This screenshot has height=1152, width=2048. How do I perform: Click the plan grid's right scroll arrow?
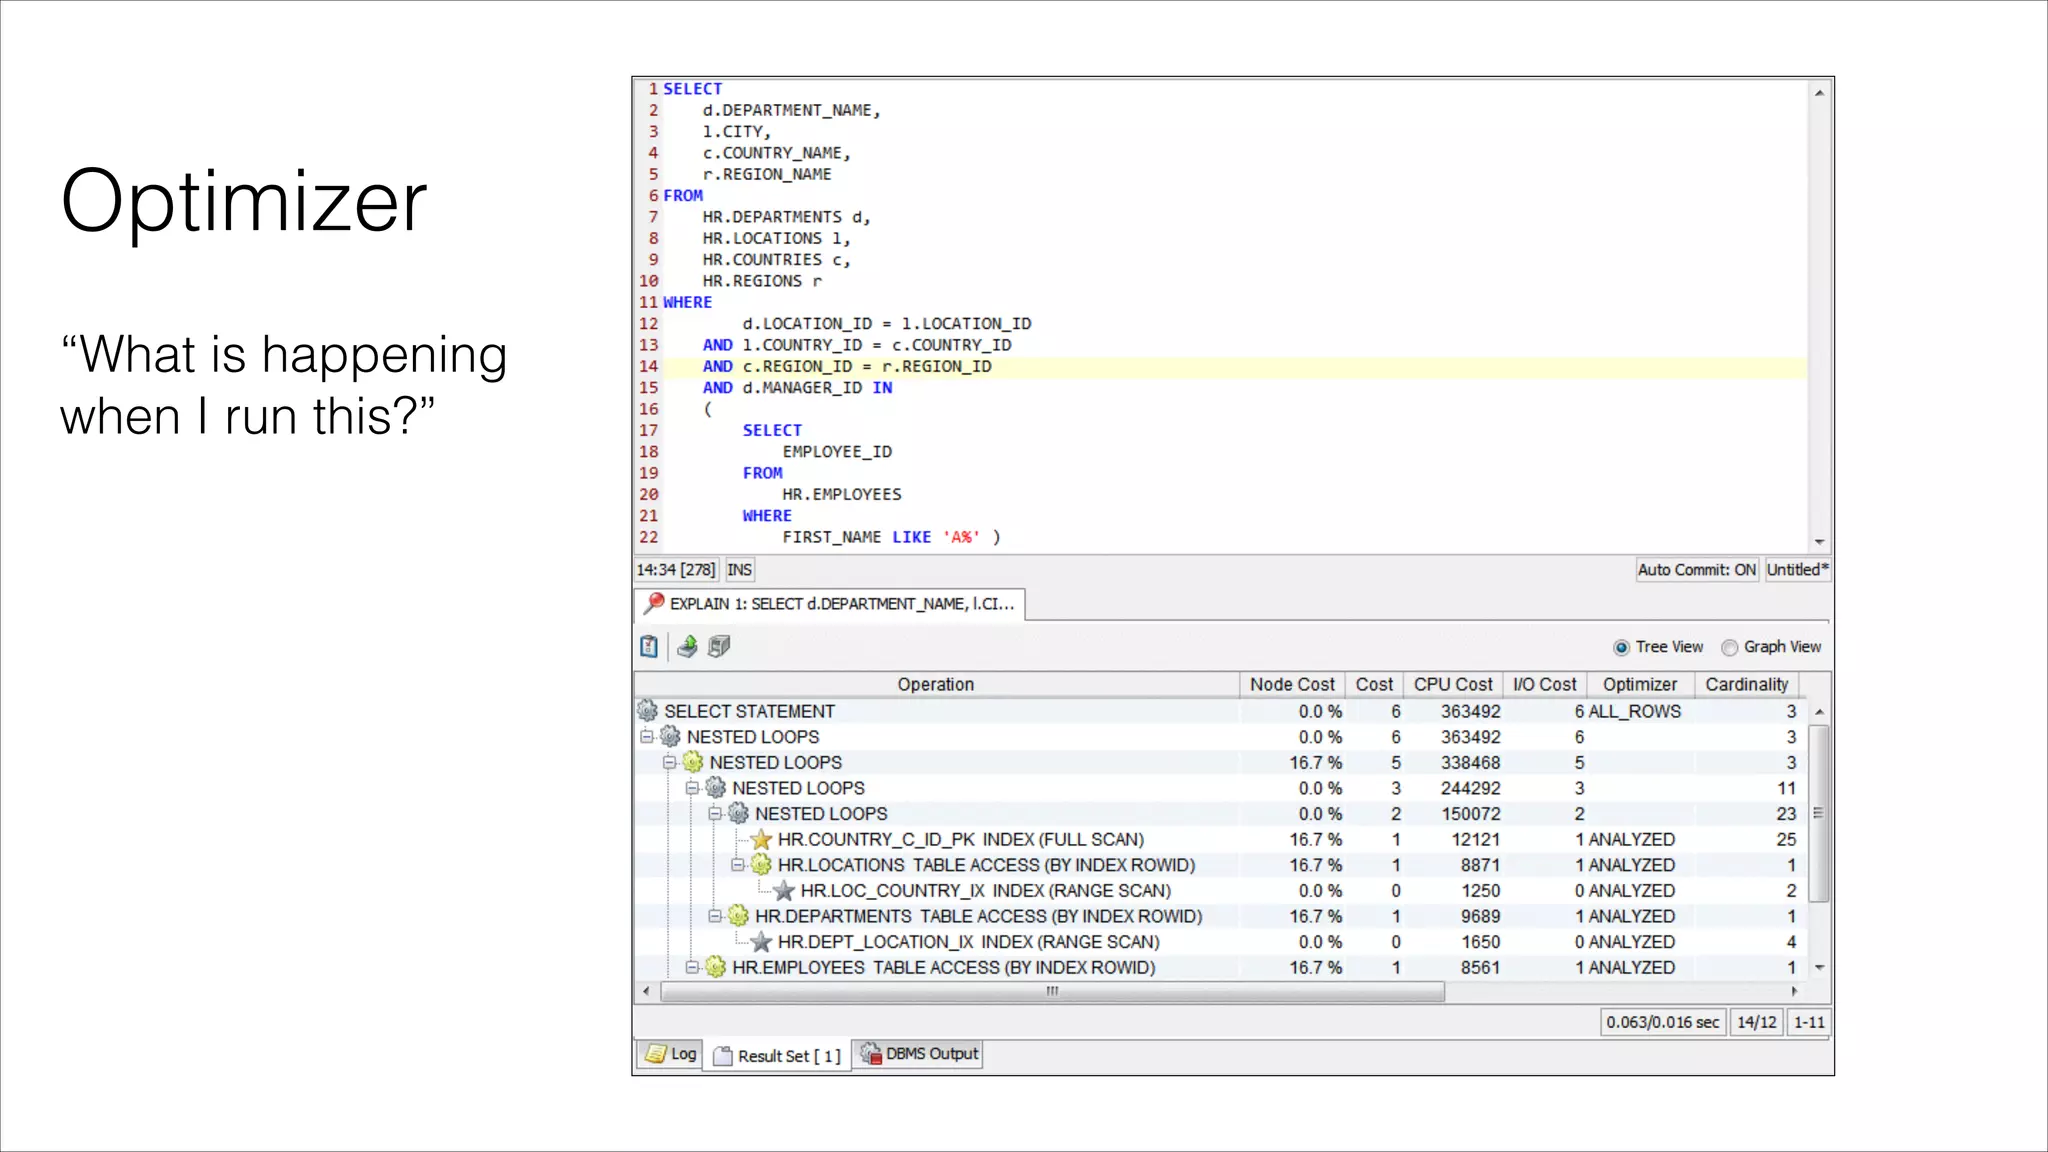point(1795,992)
